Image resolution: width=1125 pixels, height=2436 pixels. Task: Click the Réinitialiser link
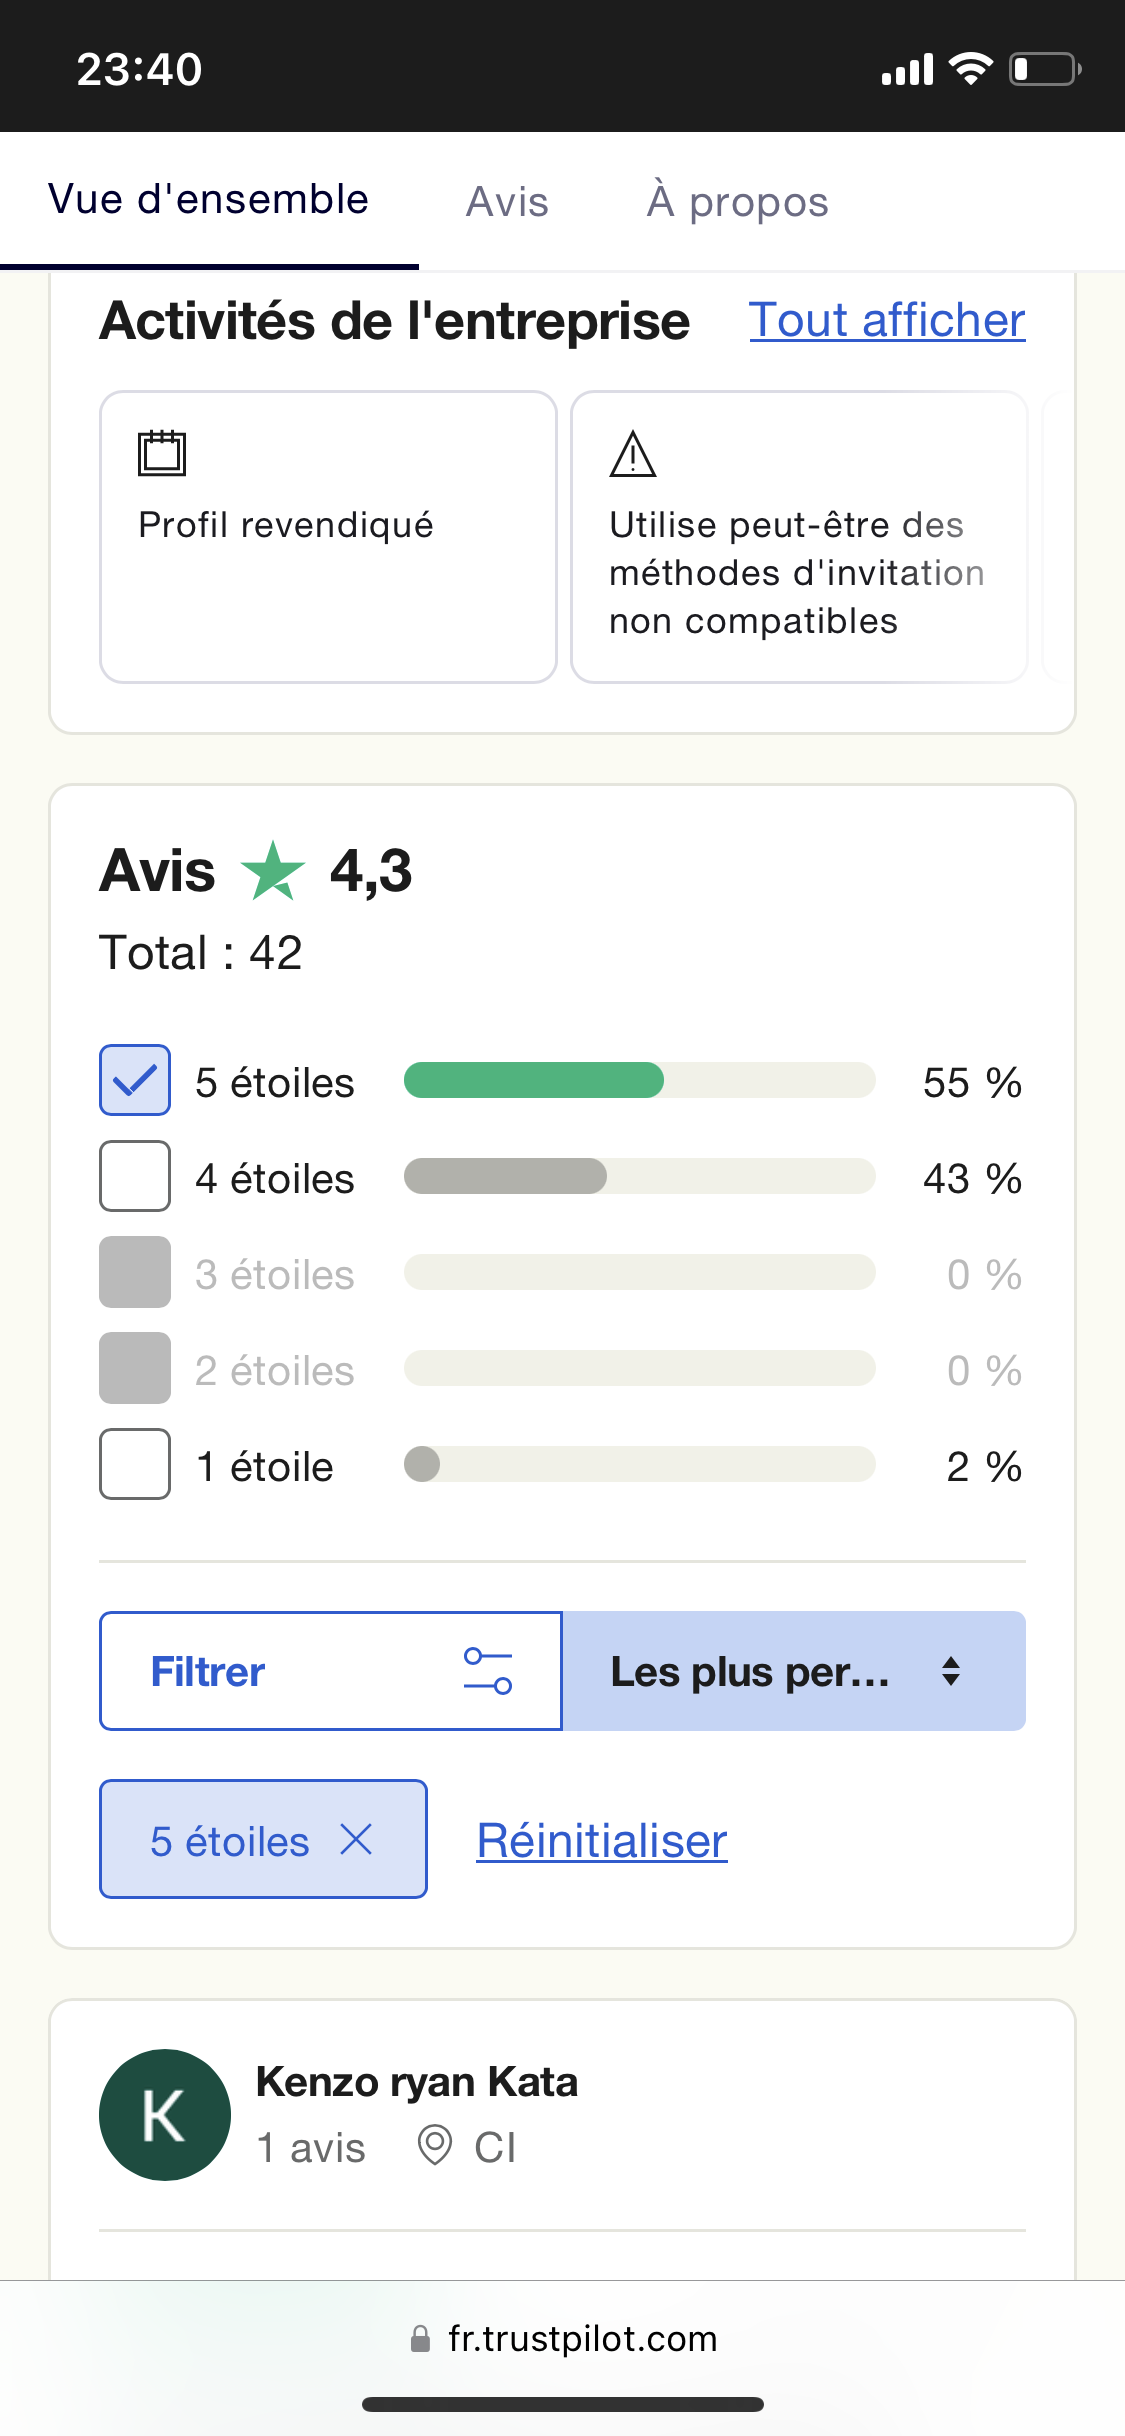pyautogui.click(x=602, y=1841)
